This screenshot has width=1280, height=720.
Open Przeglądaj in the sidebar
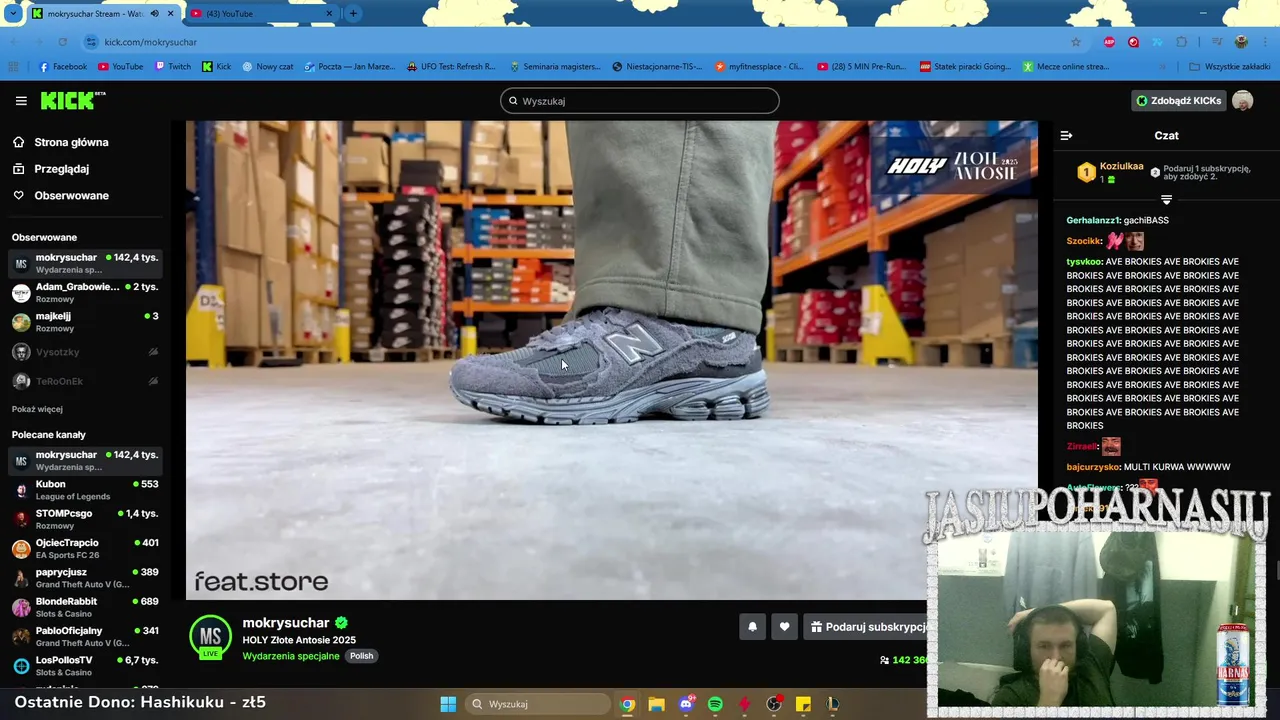(62, 169)
